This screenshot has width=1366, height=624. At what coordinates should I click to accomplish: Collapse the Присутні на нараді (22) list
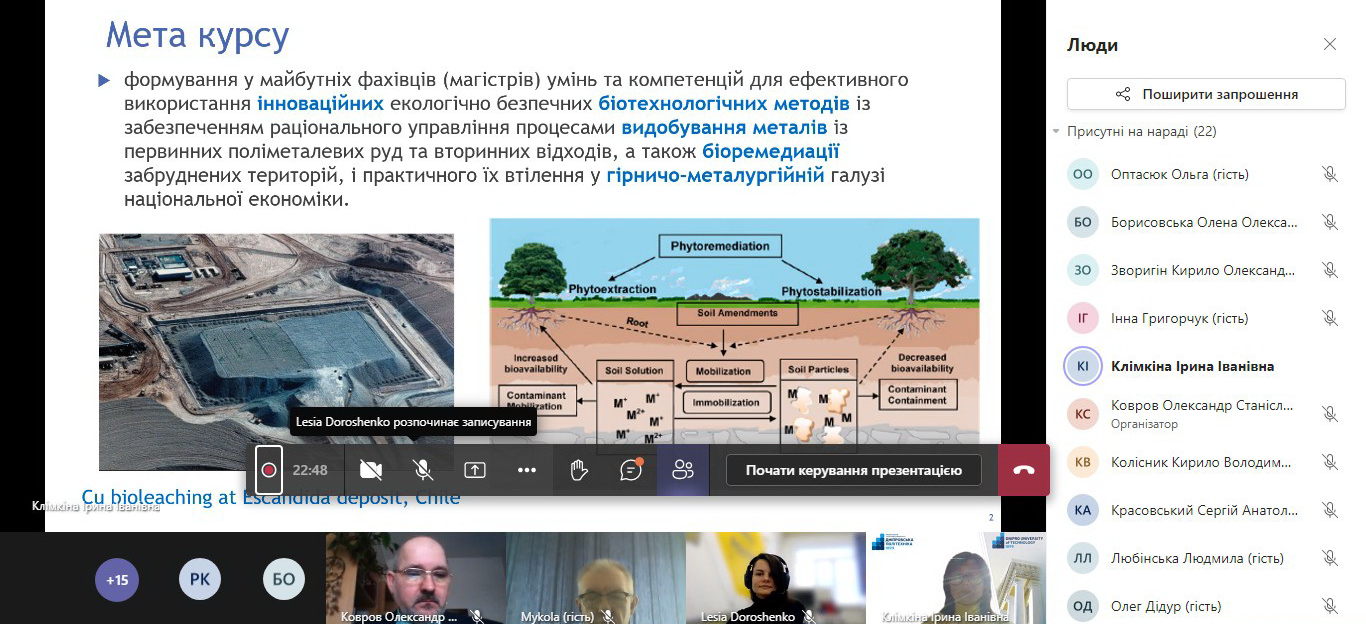click(1056, 132)
